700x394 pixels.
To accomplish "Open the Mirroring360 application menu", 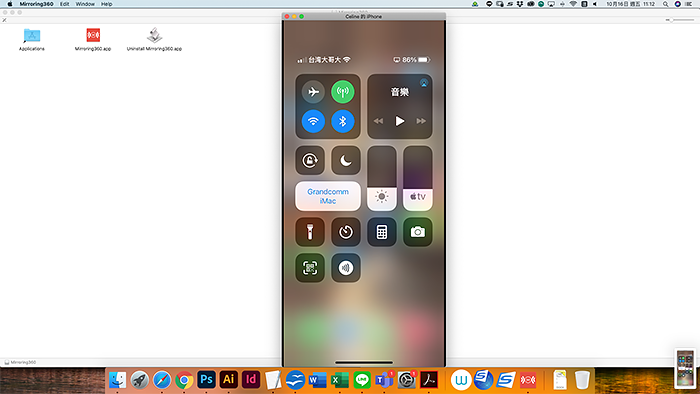I will coord(36,4).
